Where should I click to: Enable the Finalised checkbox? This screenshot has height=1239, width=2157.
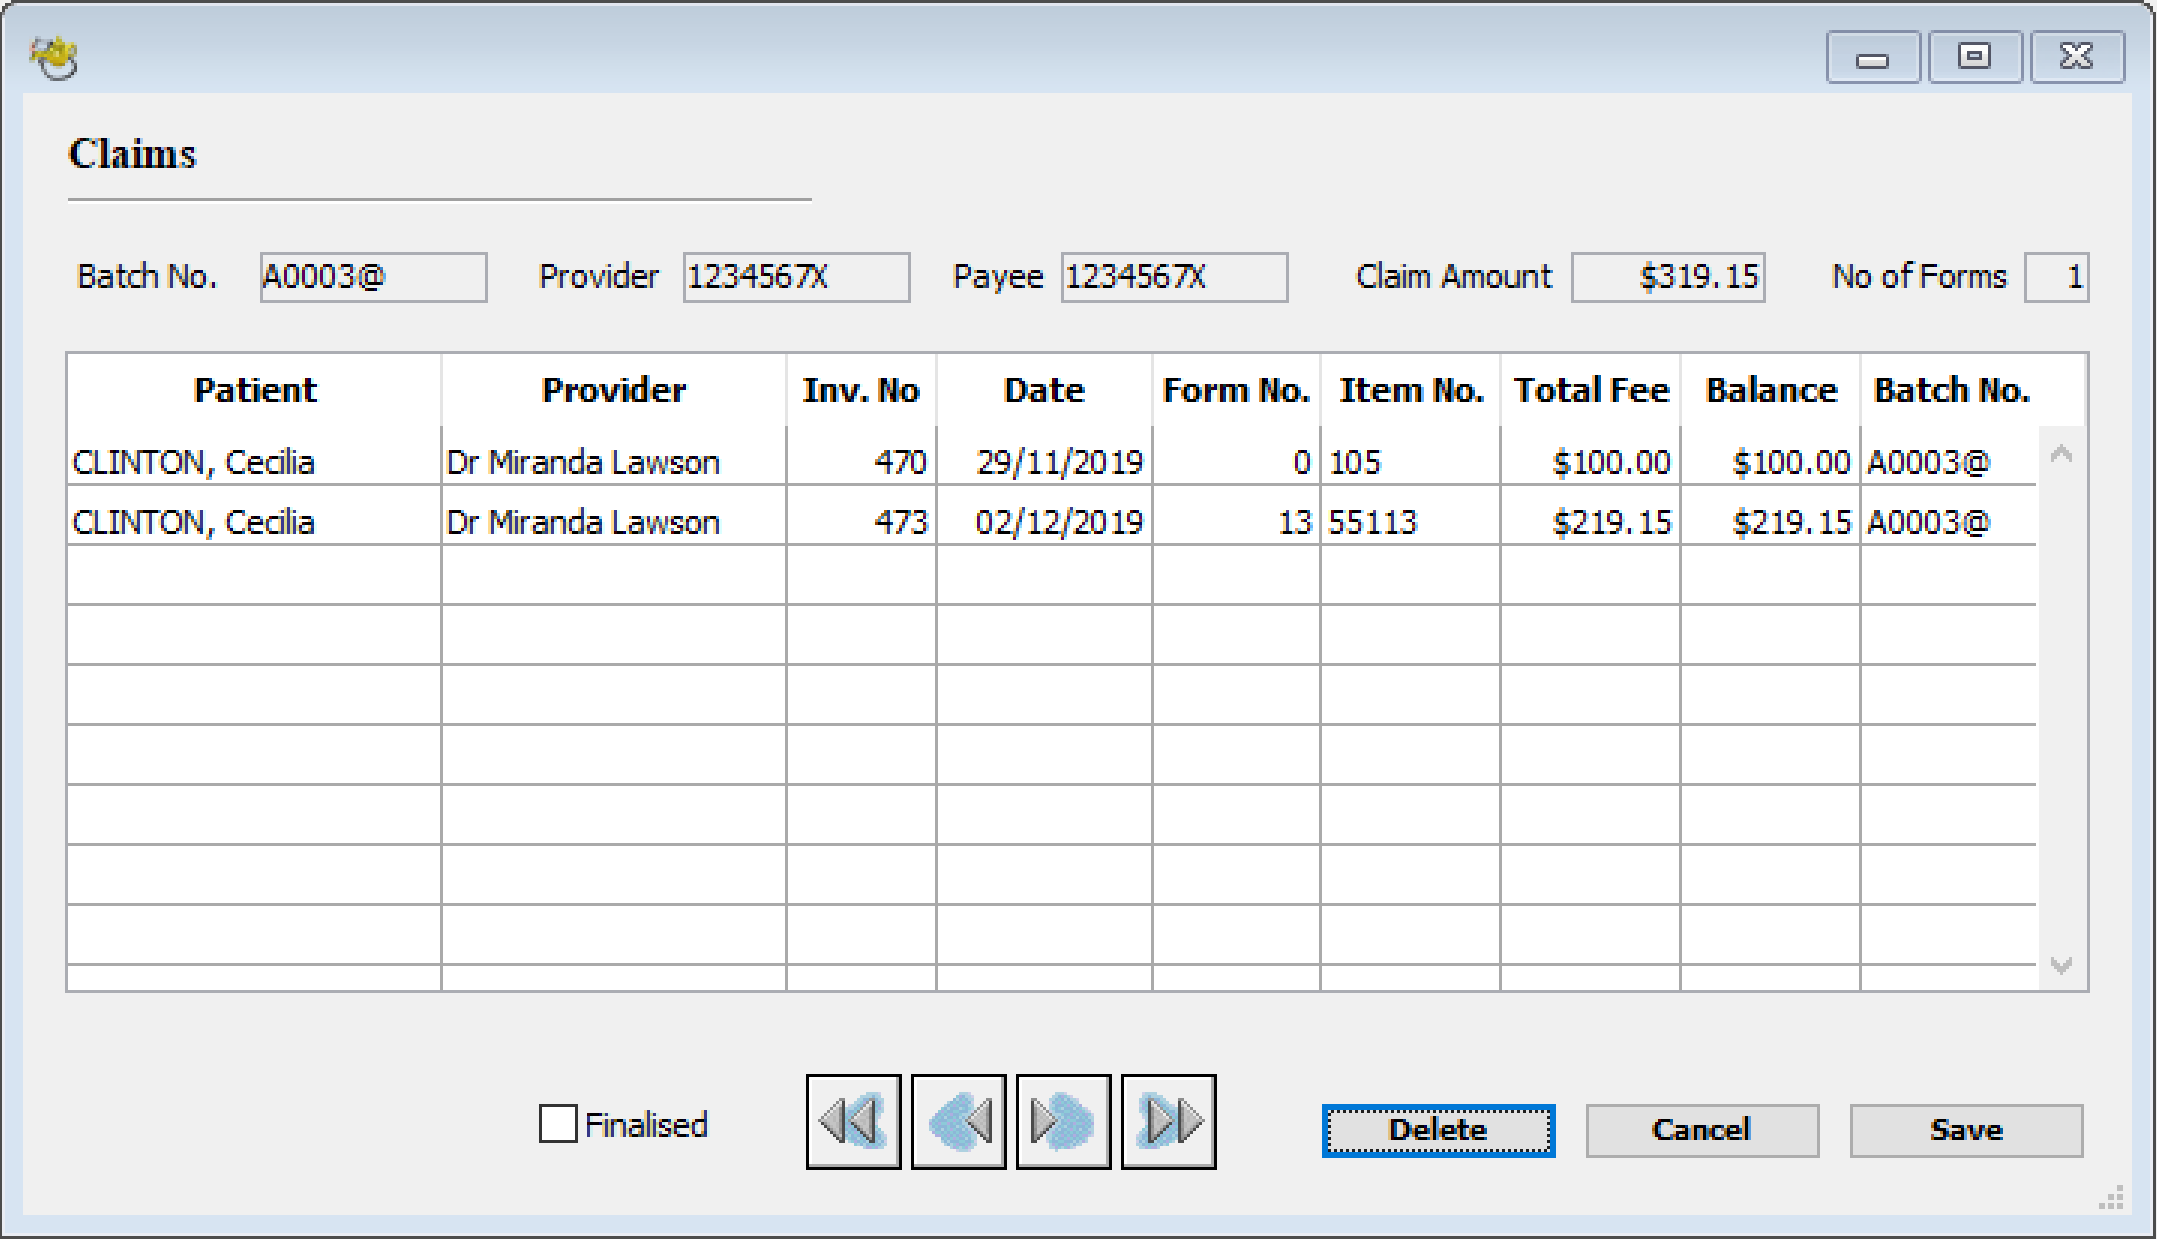point(559,1124)
